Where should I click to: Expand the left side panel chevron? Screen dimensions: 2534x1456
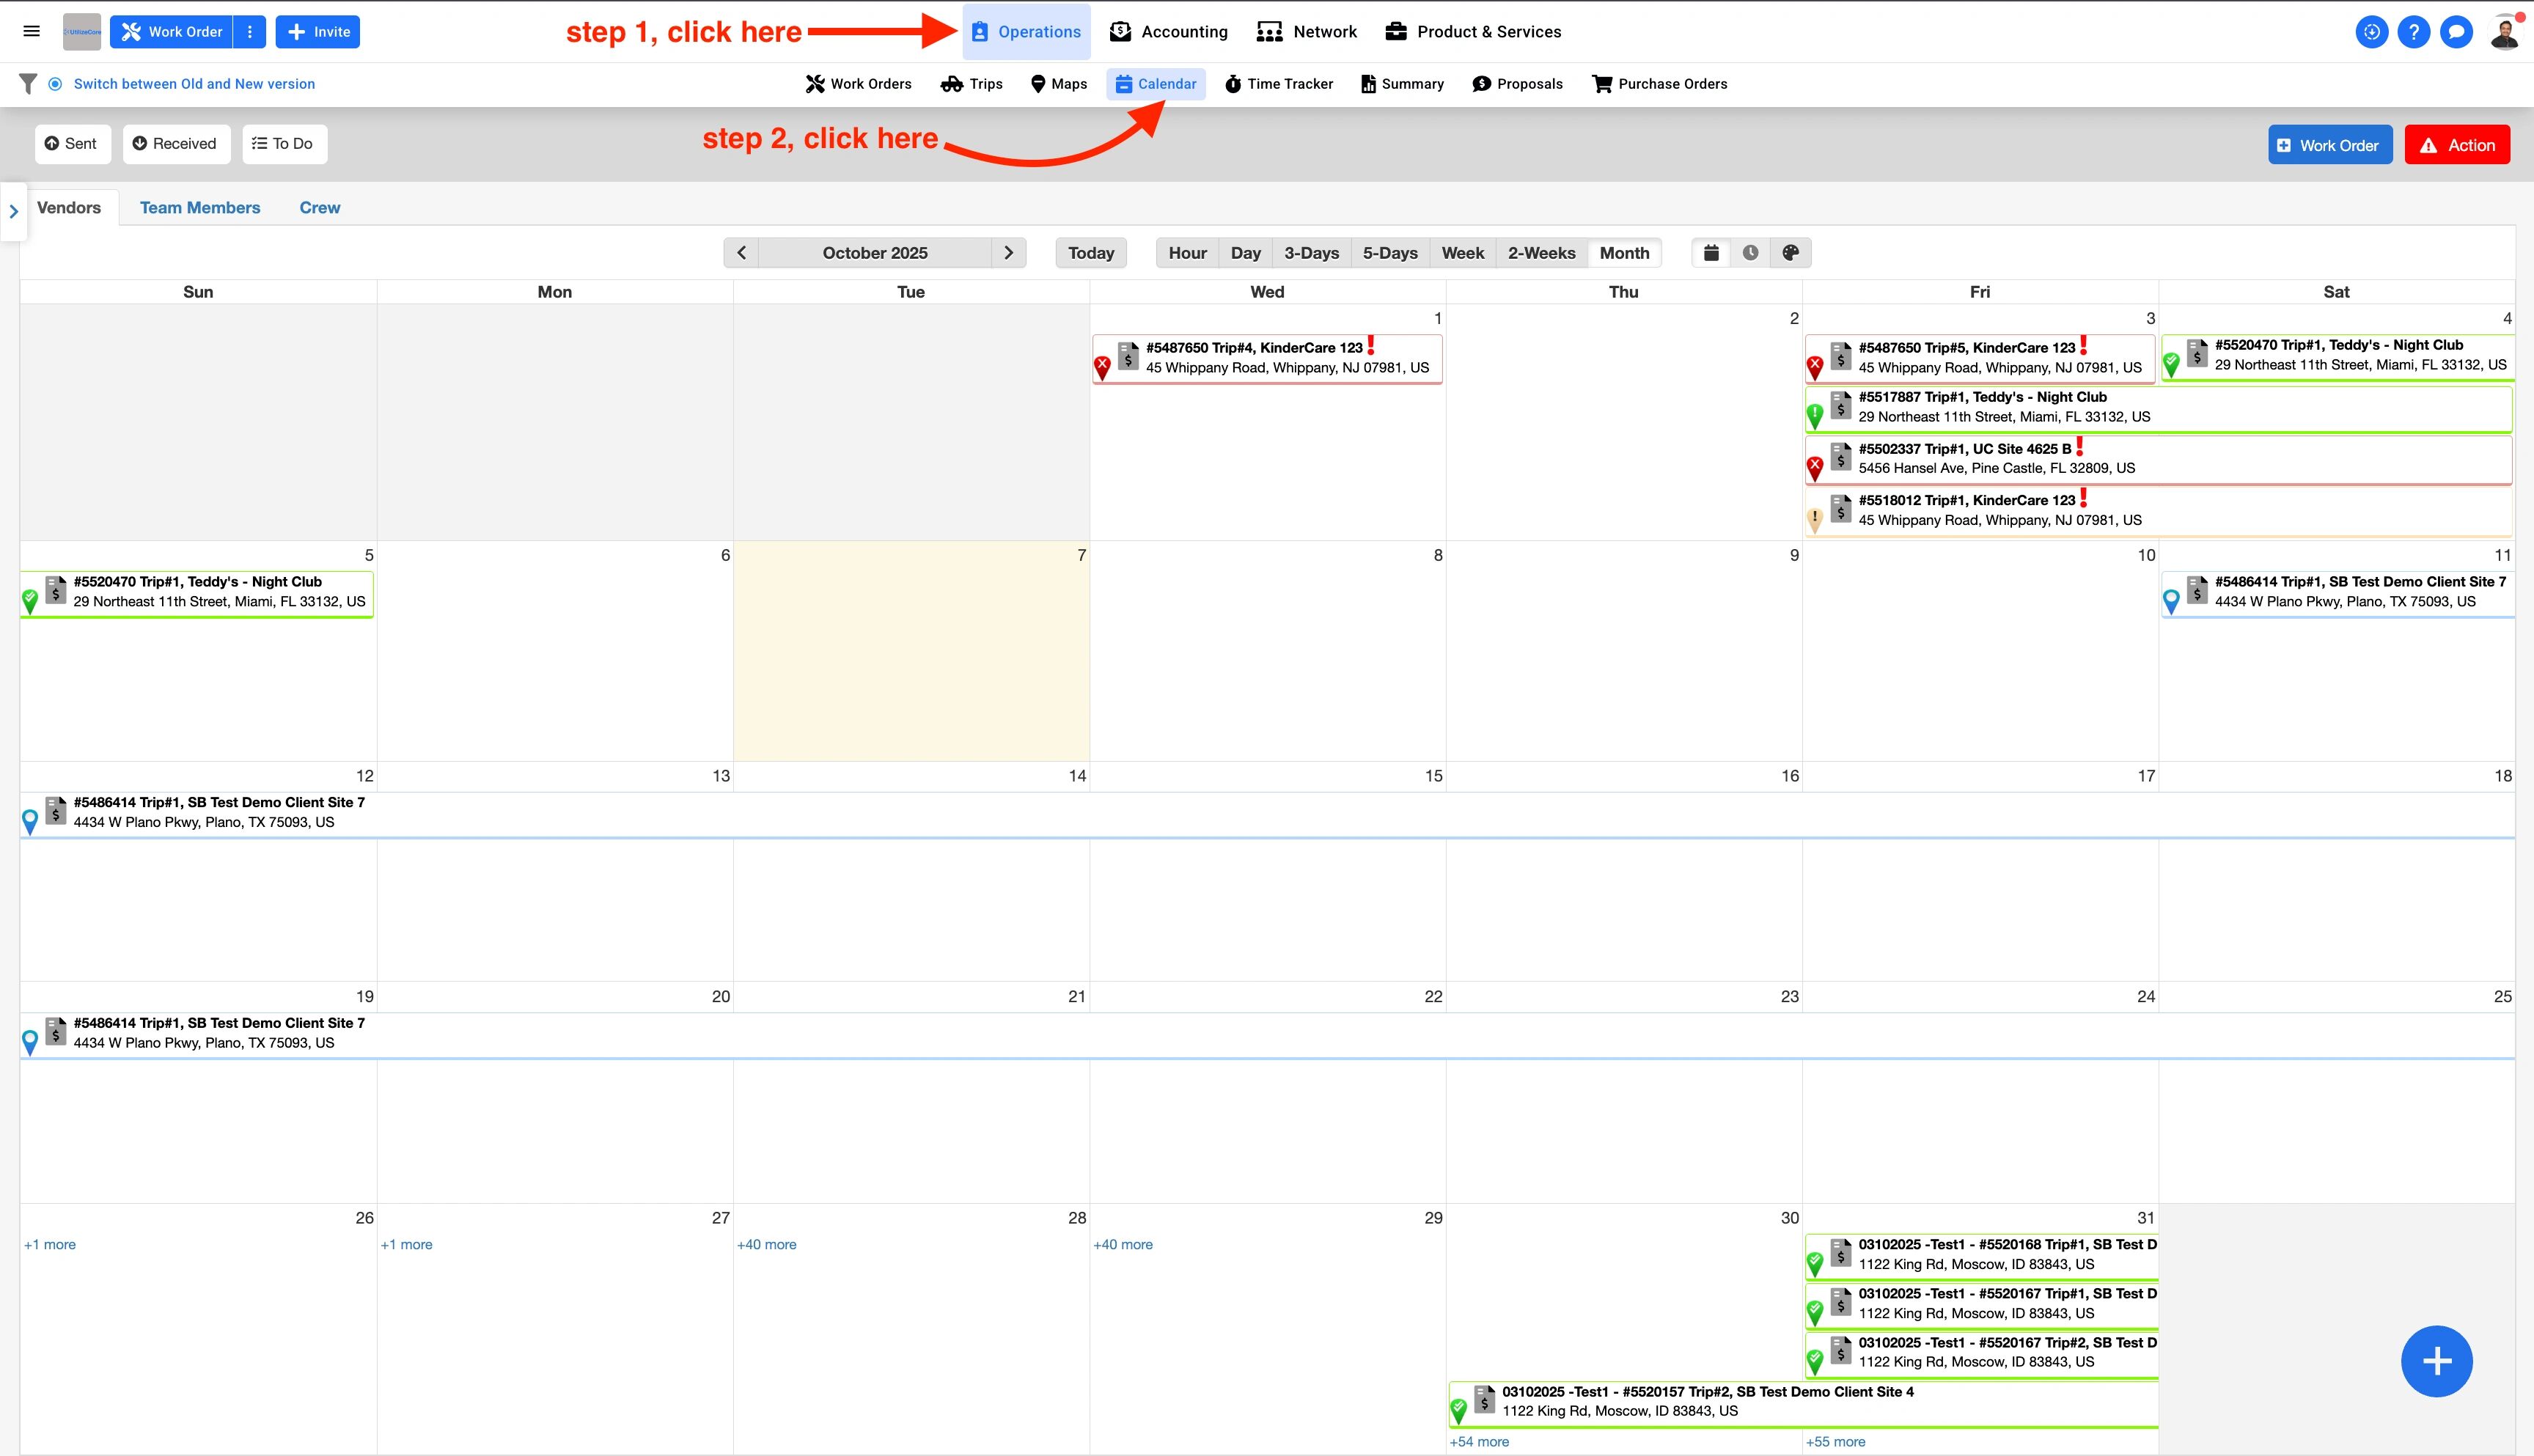(14, 211)
